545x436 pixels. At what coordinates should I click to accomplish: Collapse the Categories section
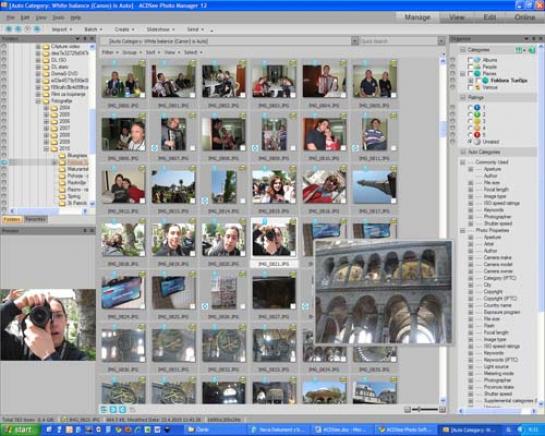point(463,50)
